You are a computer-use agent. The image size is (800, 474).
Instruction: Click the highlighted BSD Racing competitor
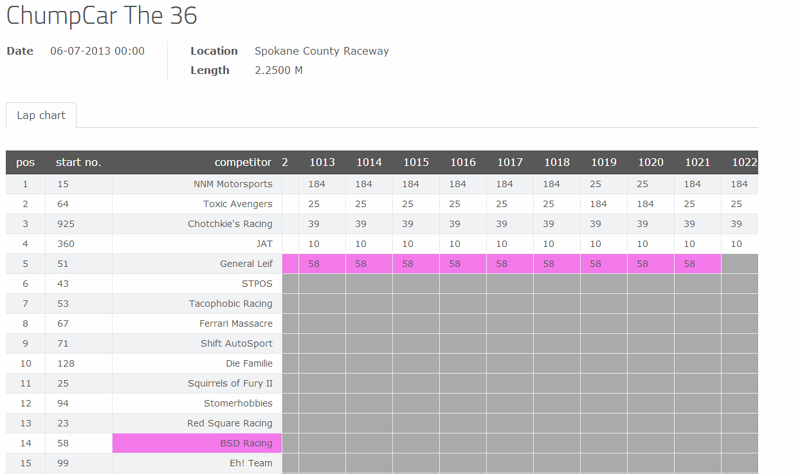(246, 443)
